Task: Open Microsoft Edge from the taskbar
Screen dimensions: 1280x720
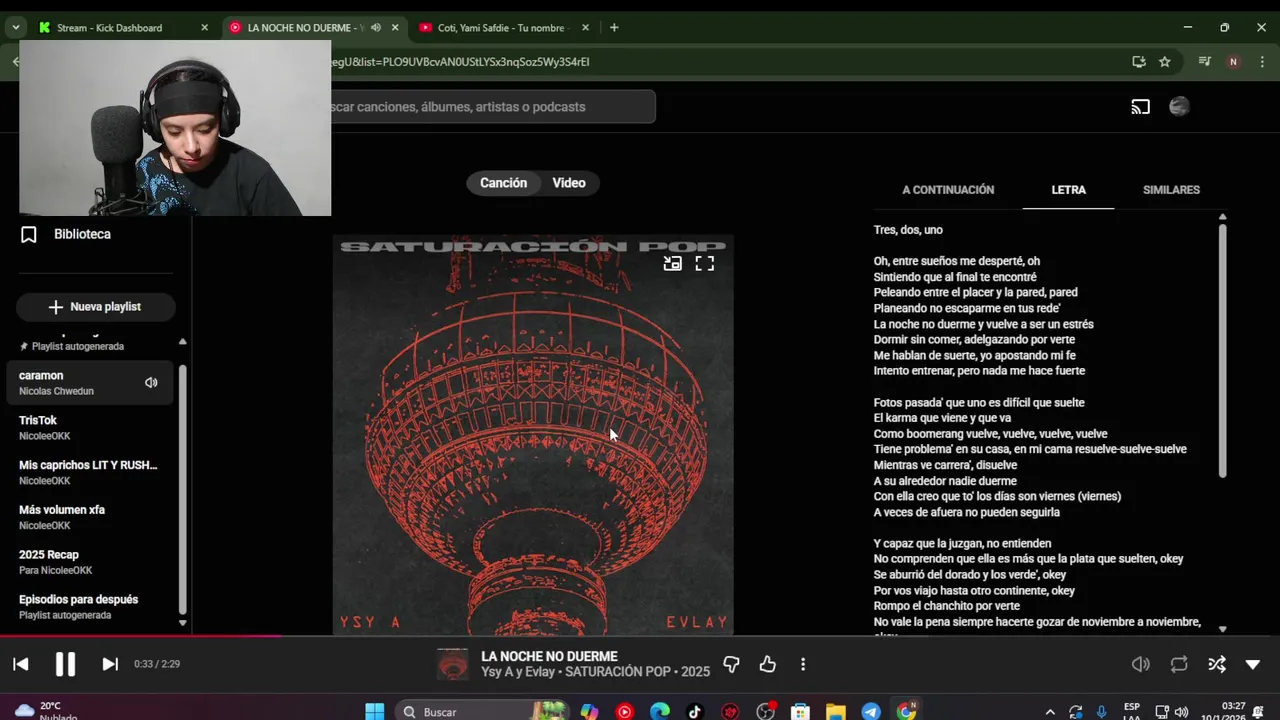Action: click(660, 712)
